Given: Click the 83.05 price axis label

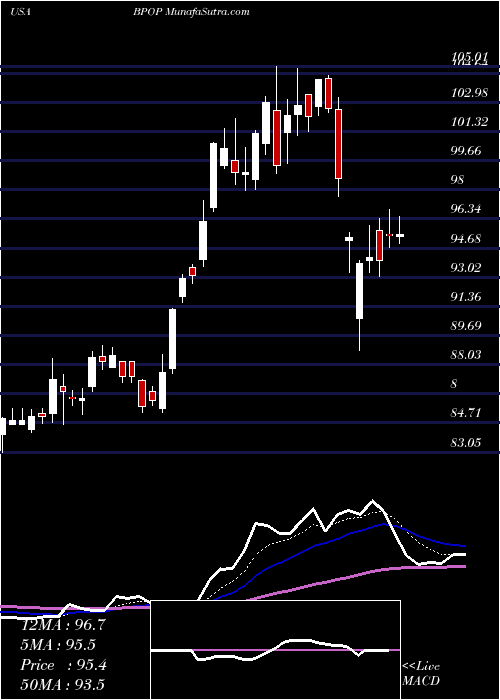Looking at the screenshot, I should (467, 442).
